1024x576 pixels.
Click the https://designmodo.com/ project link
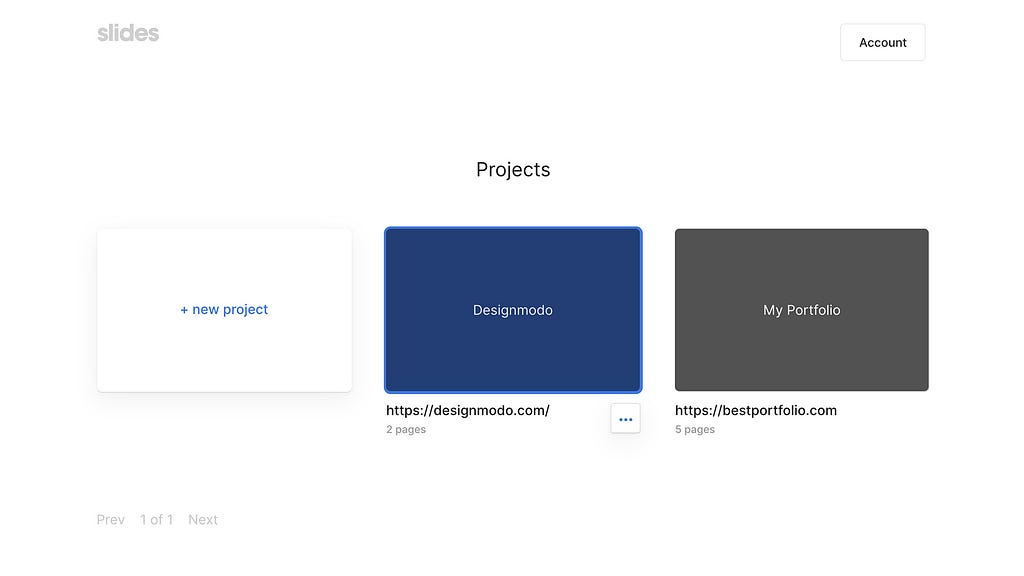pyautogui.click(x=468, y=410)
